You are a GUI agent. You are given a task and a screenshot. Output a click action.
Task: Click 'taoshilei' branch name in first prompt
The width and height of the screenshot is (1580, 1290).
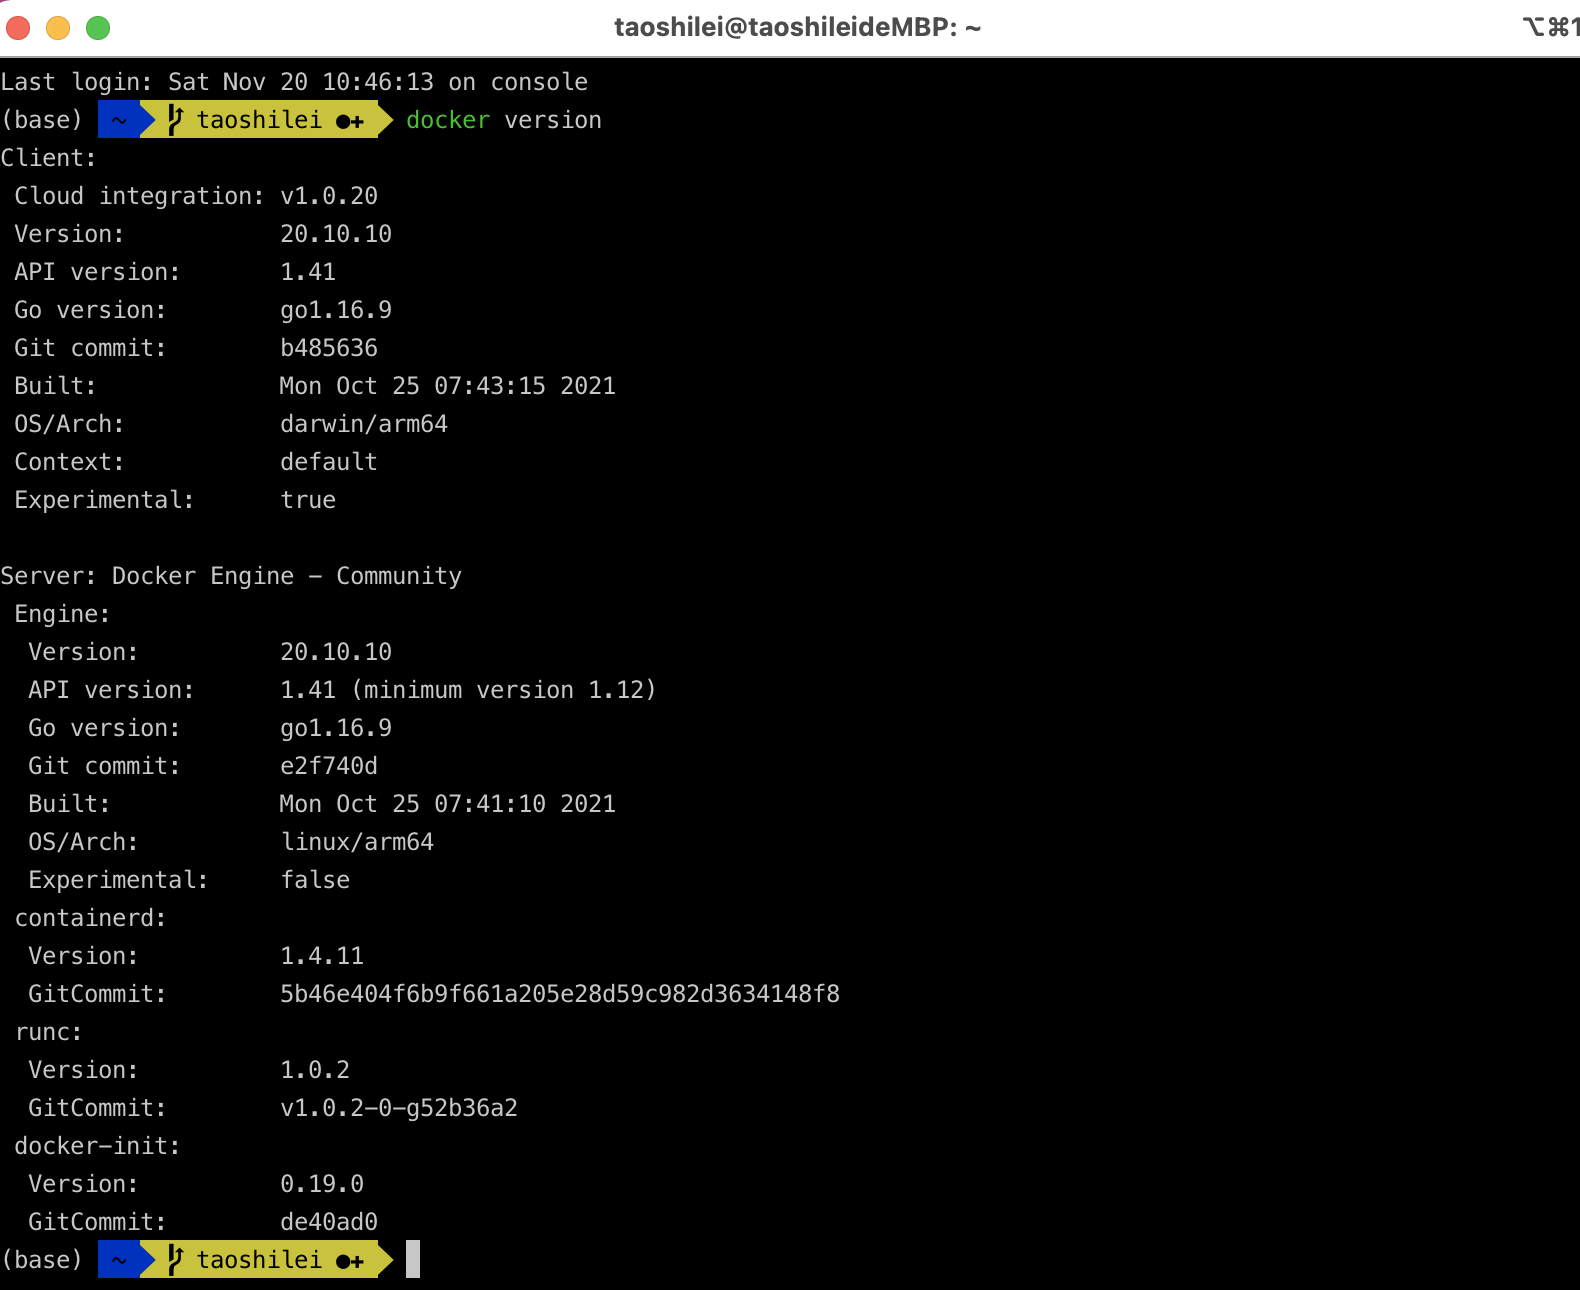pos(259,120)
